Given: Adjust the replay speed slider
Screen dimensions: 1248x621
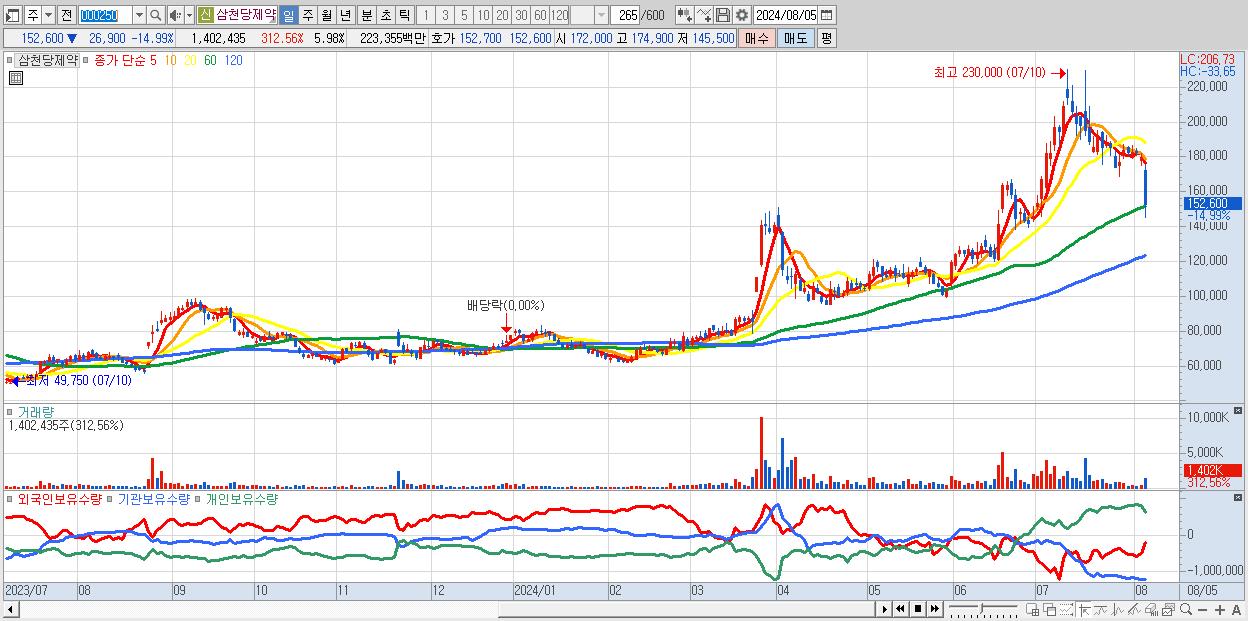Looking at the screenshot, I should click(x=982, y=609).
